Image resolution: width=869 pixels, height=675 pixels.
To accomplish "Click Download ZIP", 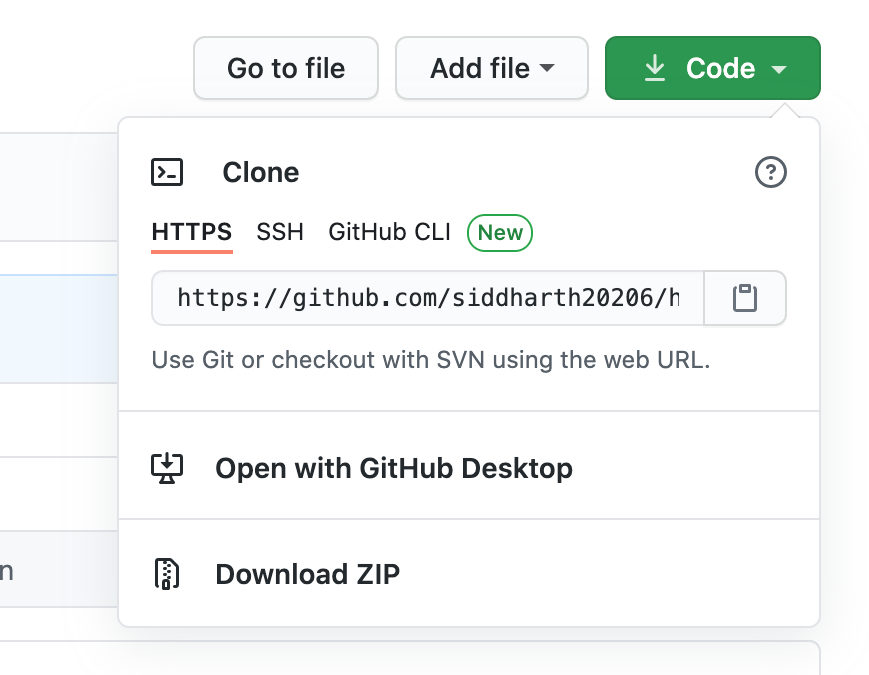I will pos(469,574).
